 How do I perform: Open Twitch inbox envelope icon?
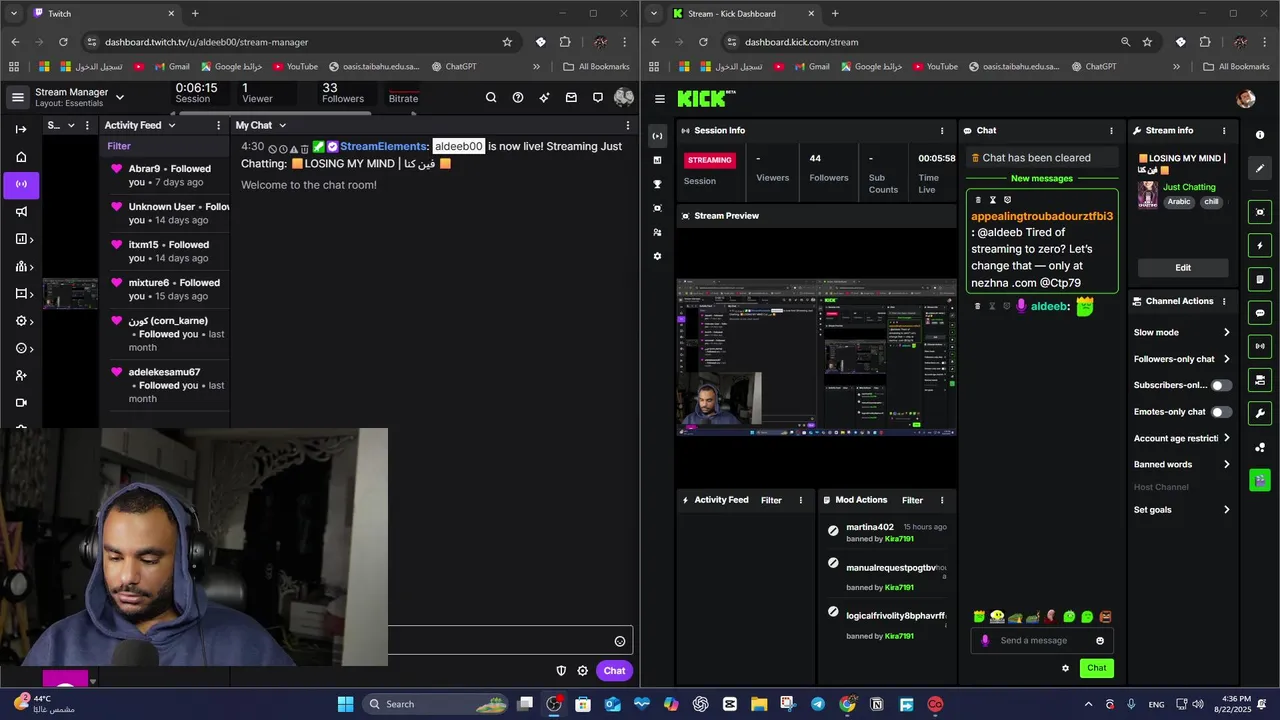tap(571, 97)
